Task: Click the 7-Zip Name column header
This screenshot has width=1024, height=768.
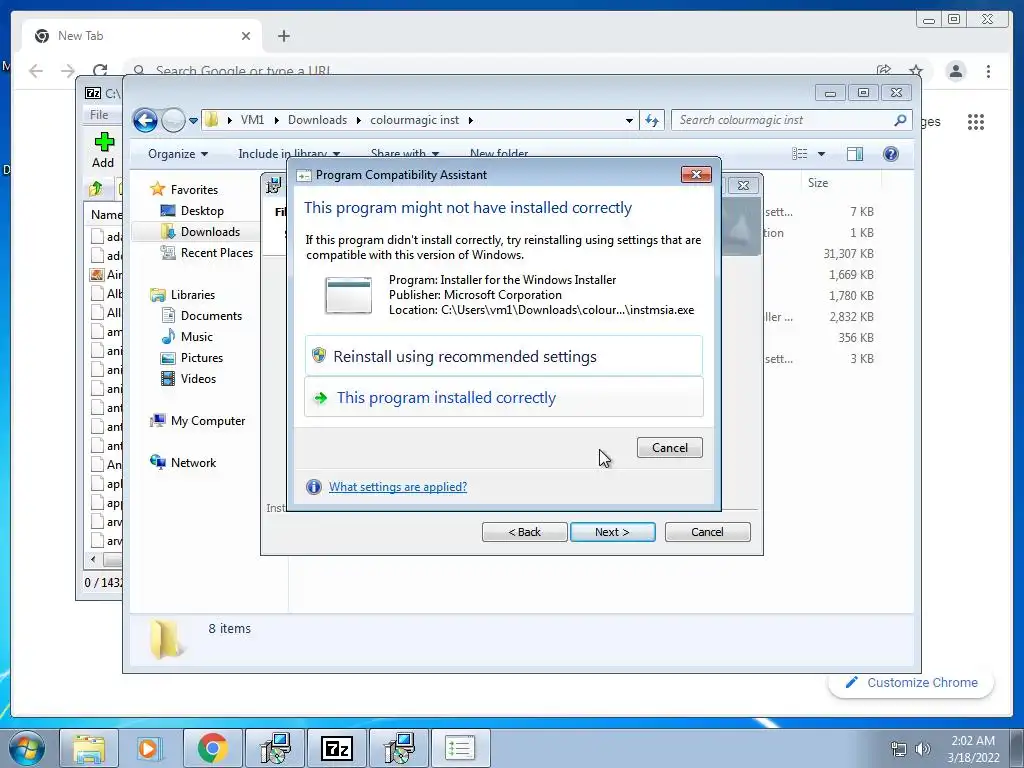Action: tap(106, 214)
